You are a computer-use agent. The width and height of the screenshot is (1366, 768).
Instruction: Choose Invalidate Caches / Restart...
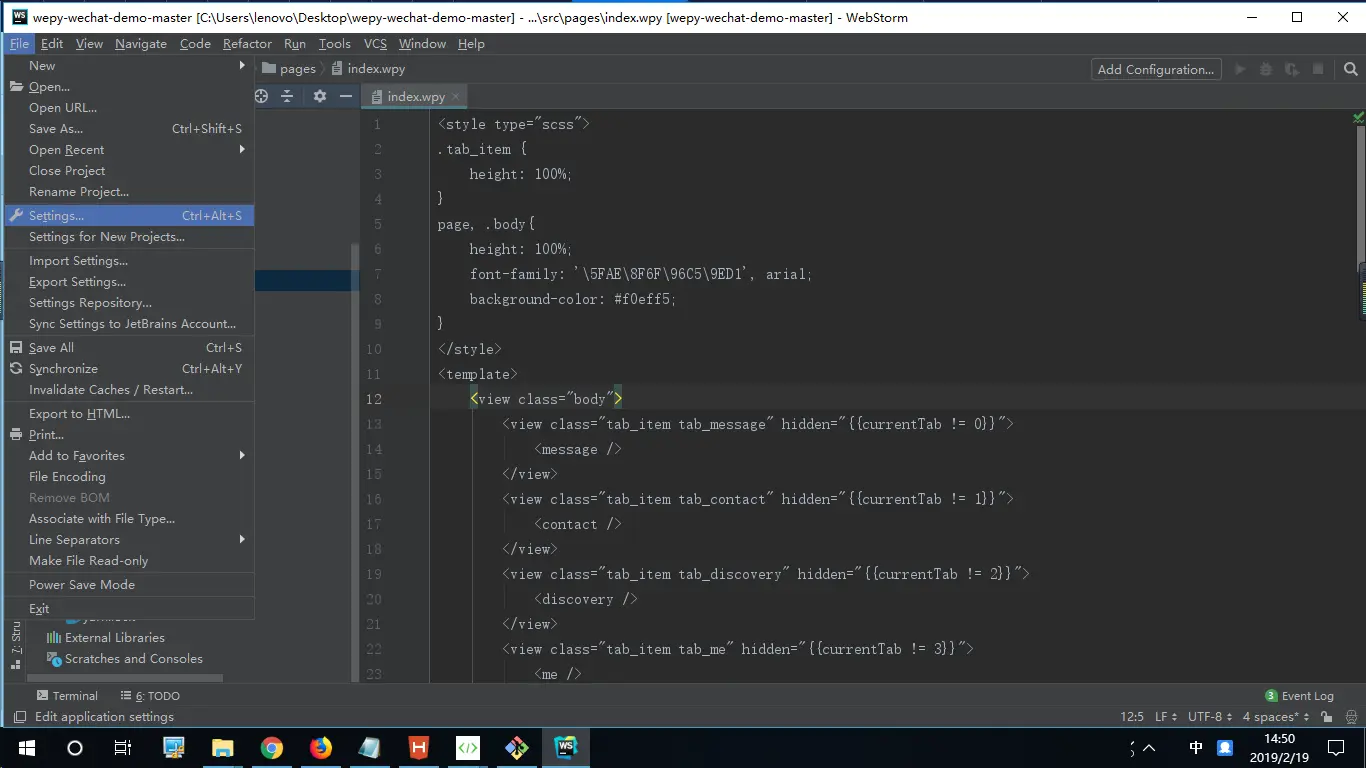click(129, 390)
